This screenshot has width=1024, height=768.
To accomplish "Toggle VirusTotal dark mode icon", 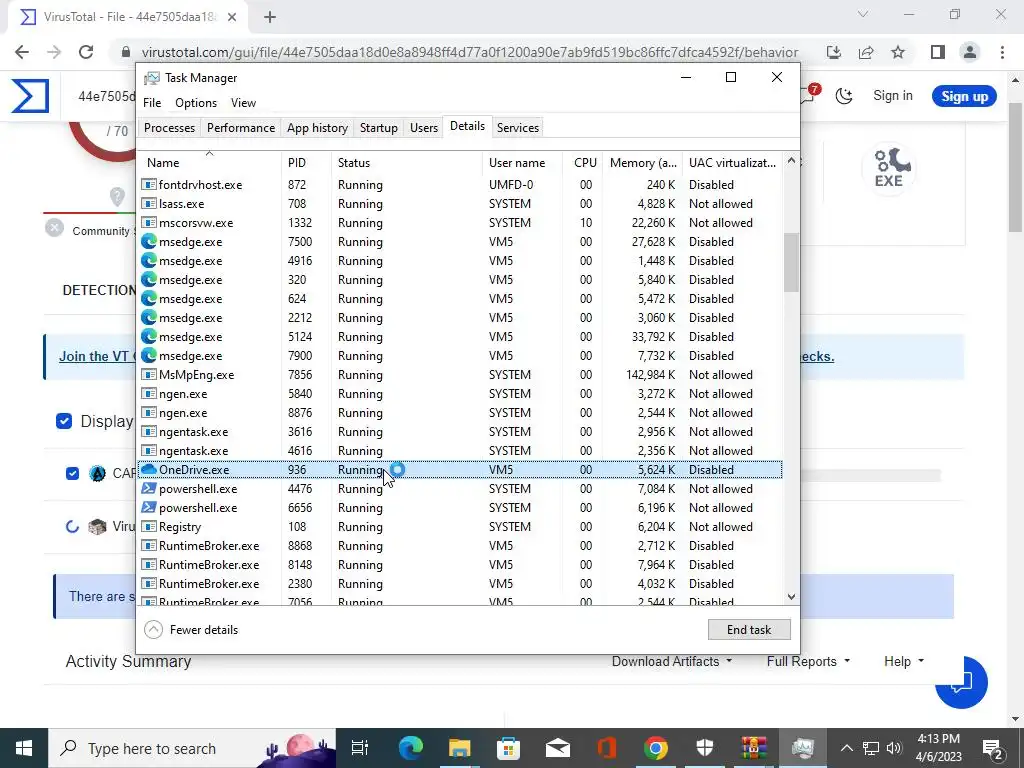I will pyautogui.click(x=844, y=96).
